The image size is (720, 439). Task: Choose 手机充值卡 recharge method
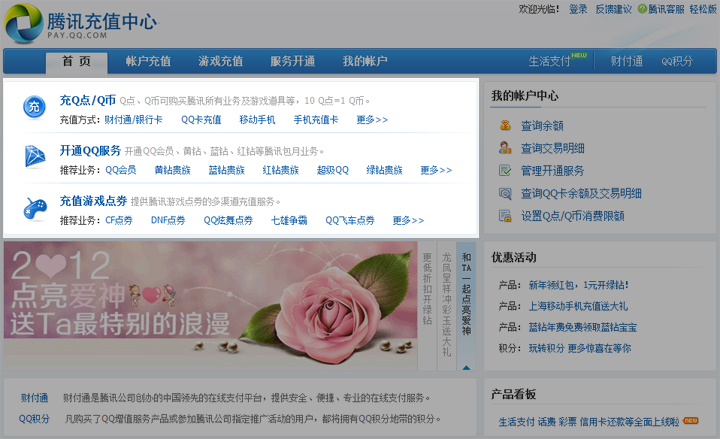pyautogui.click(x=316, y=120)
